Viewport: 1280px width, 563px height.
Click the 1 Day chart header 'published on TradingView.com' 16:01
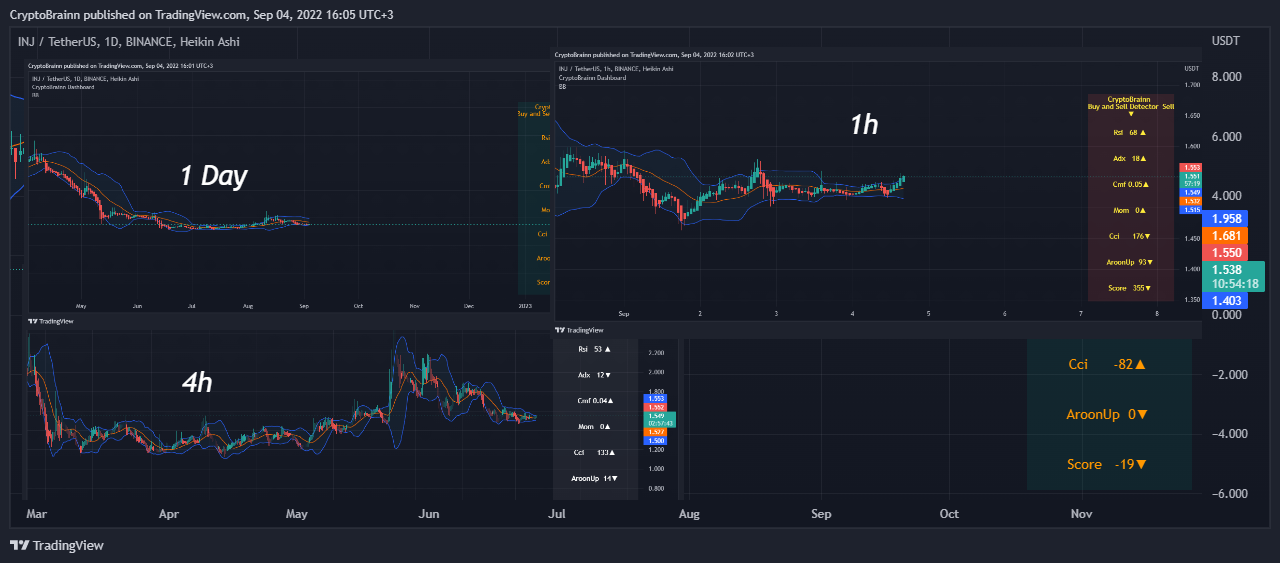(120, 65)
